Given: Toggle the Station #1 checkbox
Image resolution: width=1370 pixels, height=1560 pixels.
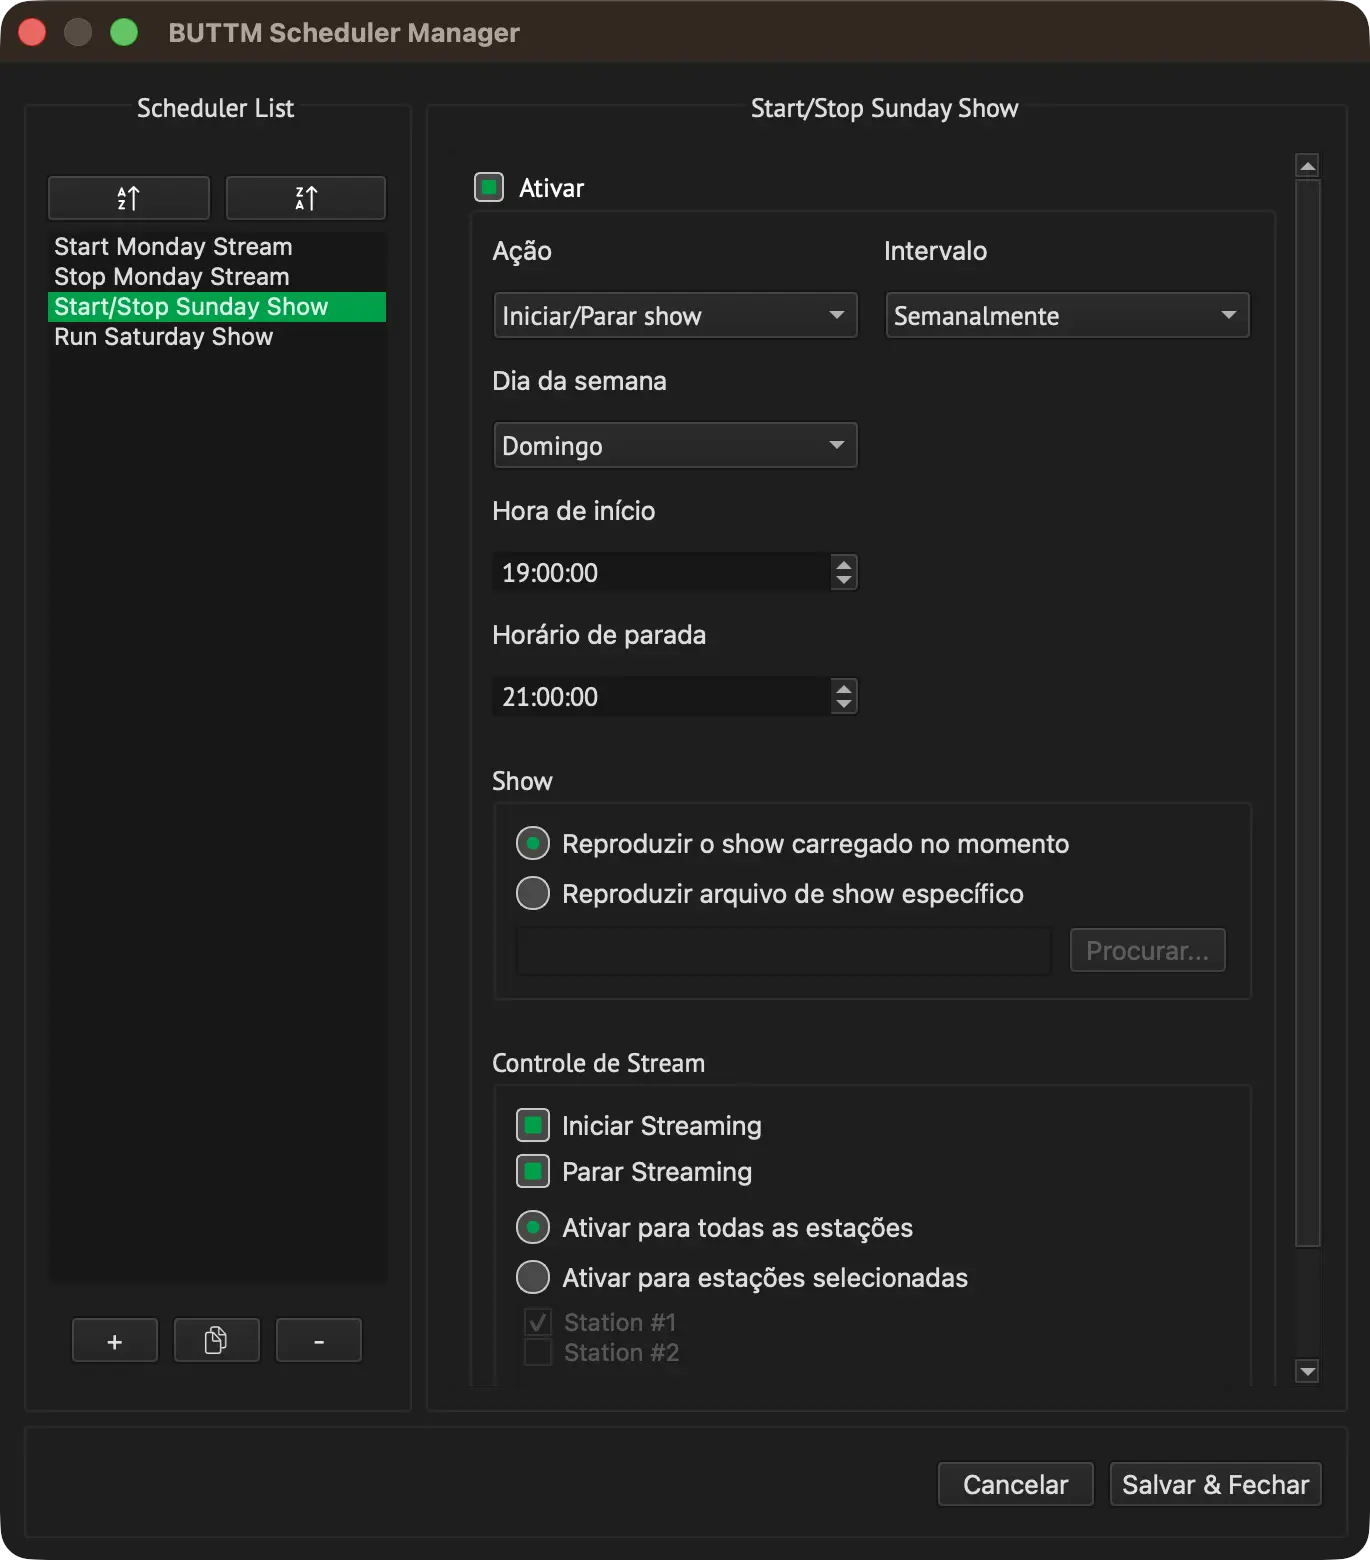Looking at the screenshot, I should pos(538,1322).
